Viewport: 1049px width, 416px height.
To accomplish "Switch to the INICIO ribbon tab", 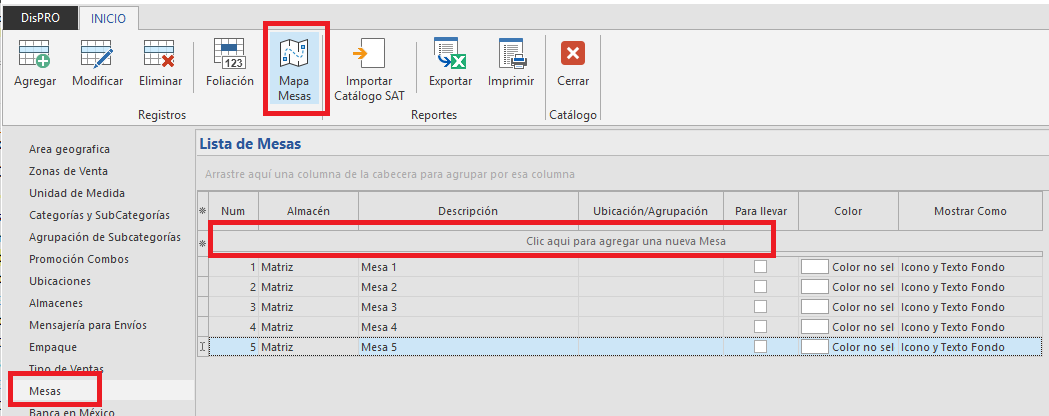I will coord(109,17).
